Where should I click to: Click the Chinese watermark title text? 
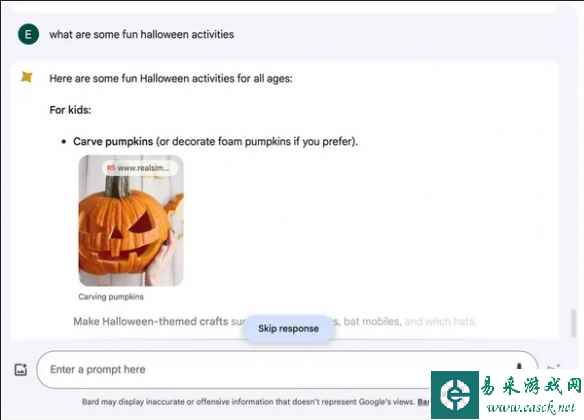tap(531, 385)
